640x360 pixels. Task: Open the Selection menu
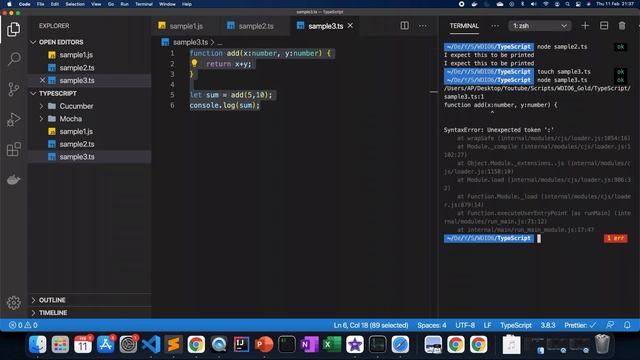tap(75, 4)
